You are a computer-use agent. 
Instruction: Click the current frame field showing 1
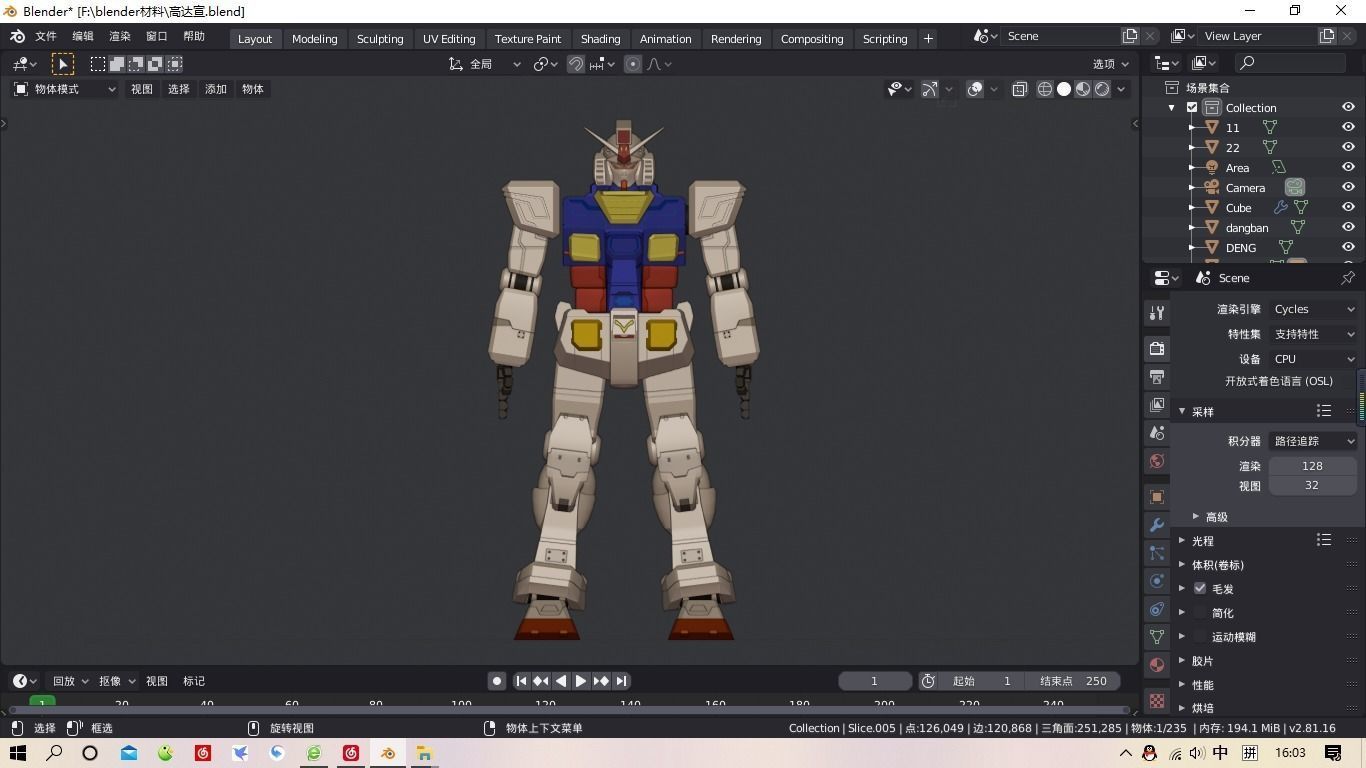coord(874,681)
